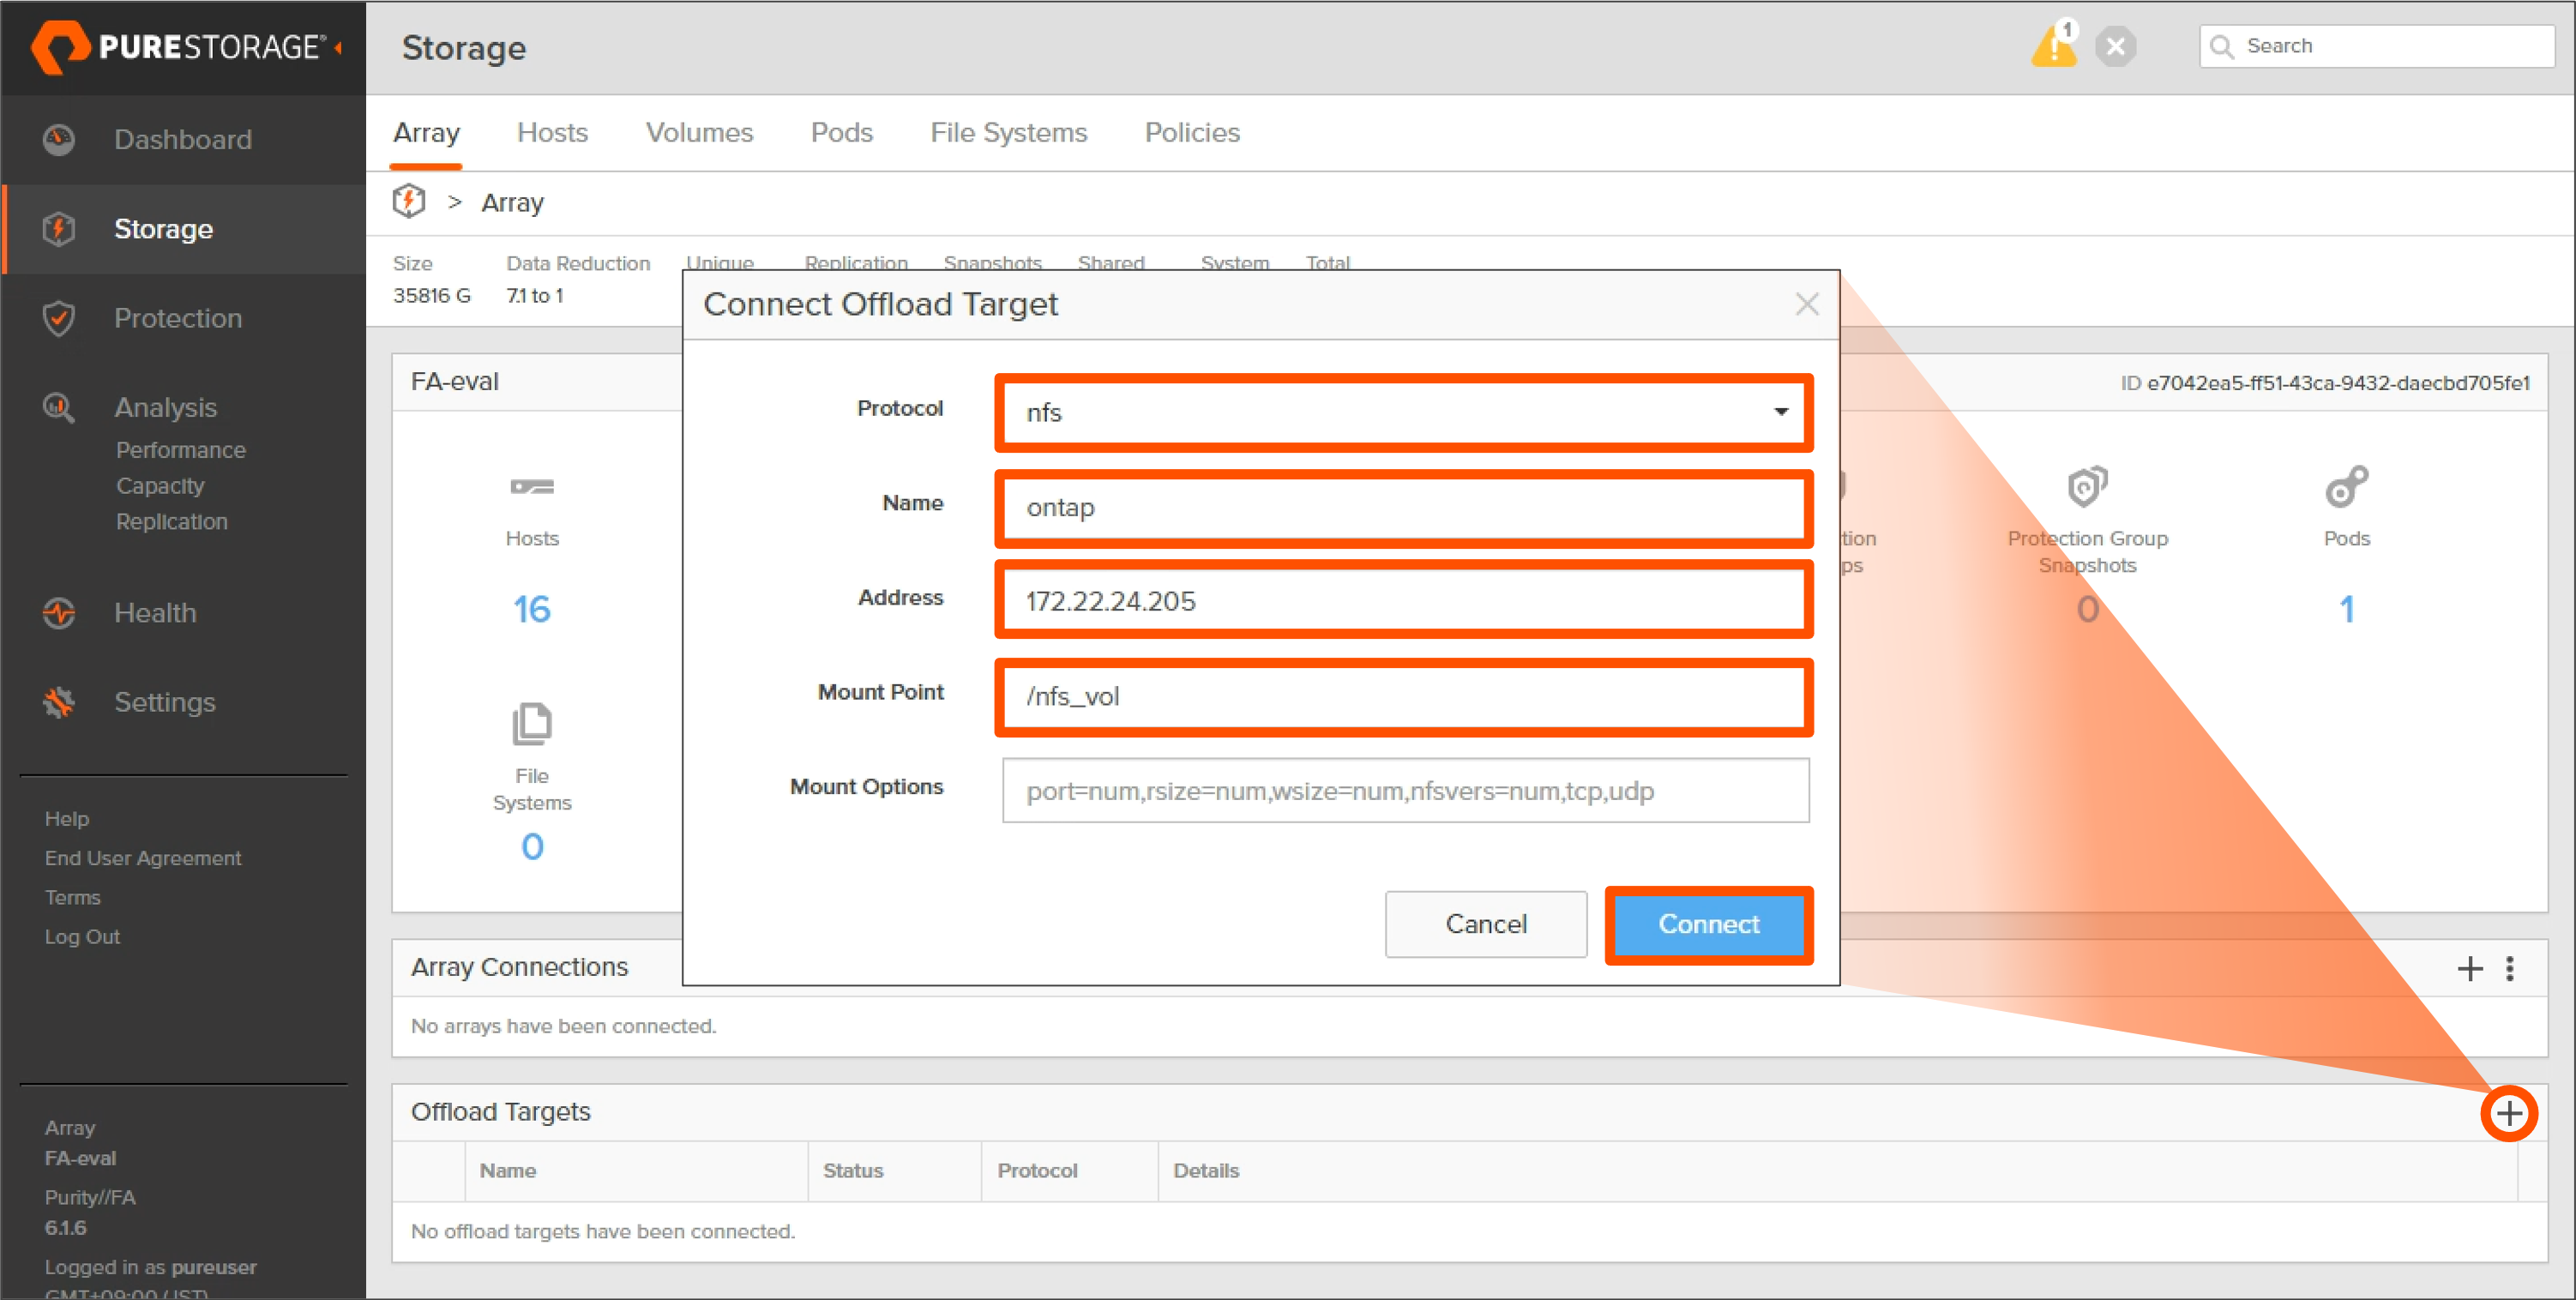The width and height of the screenshot is (2576, 1300).
Task: Switch to the File Systems tab
Action: [x=1008, y=132]
